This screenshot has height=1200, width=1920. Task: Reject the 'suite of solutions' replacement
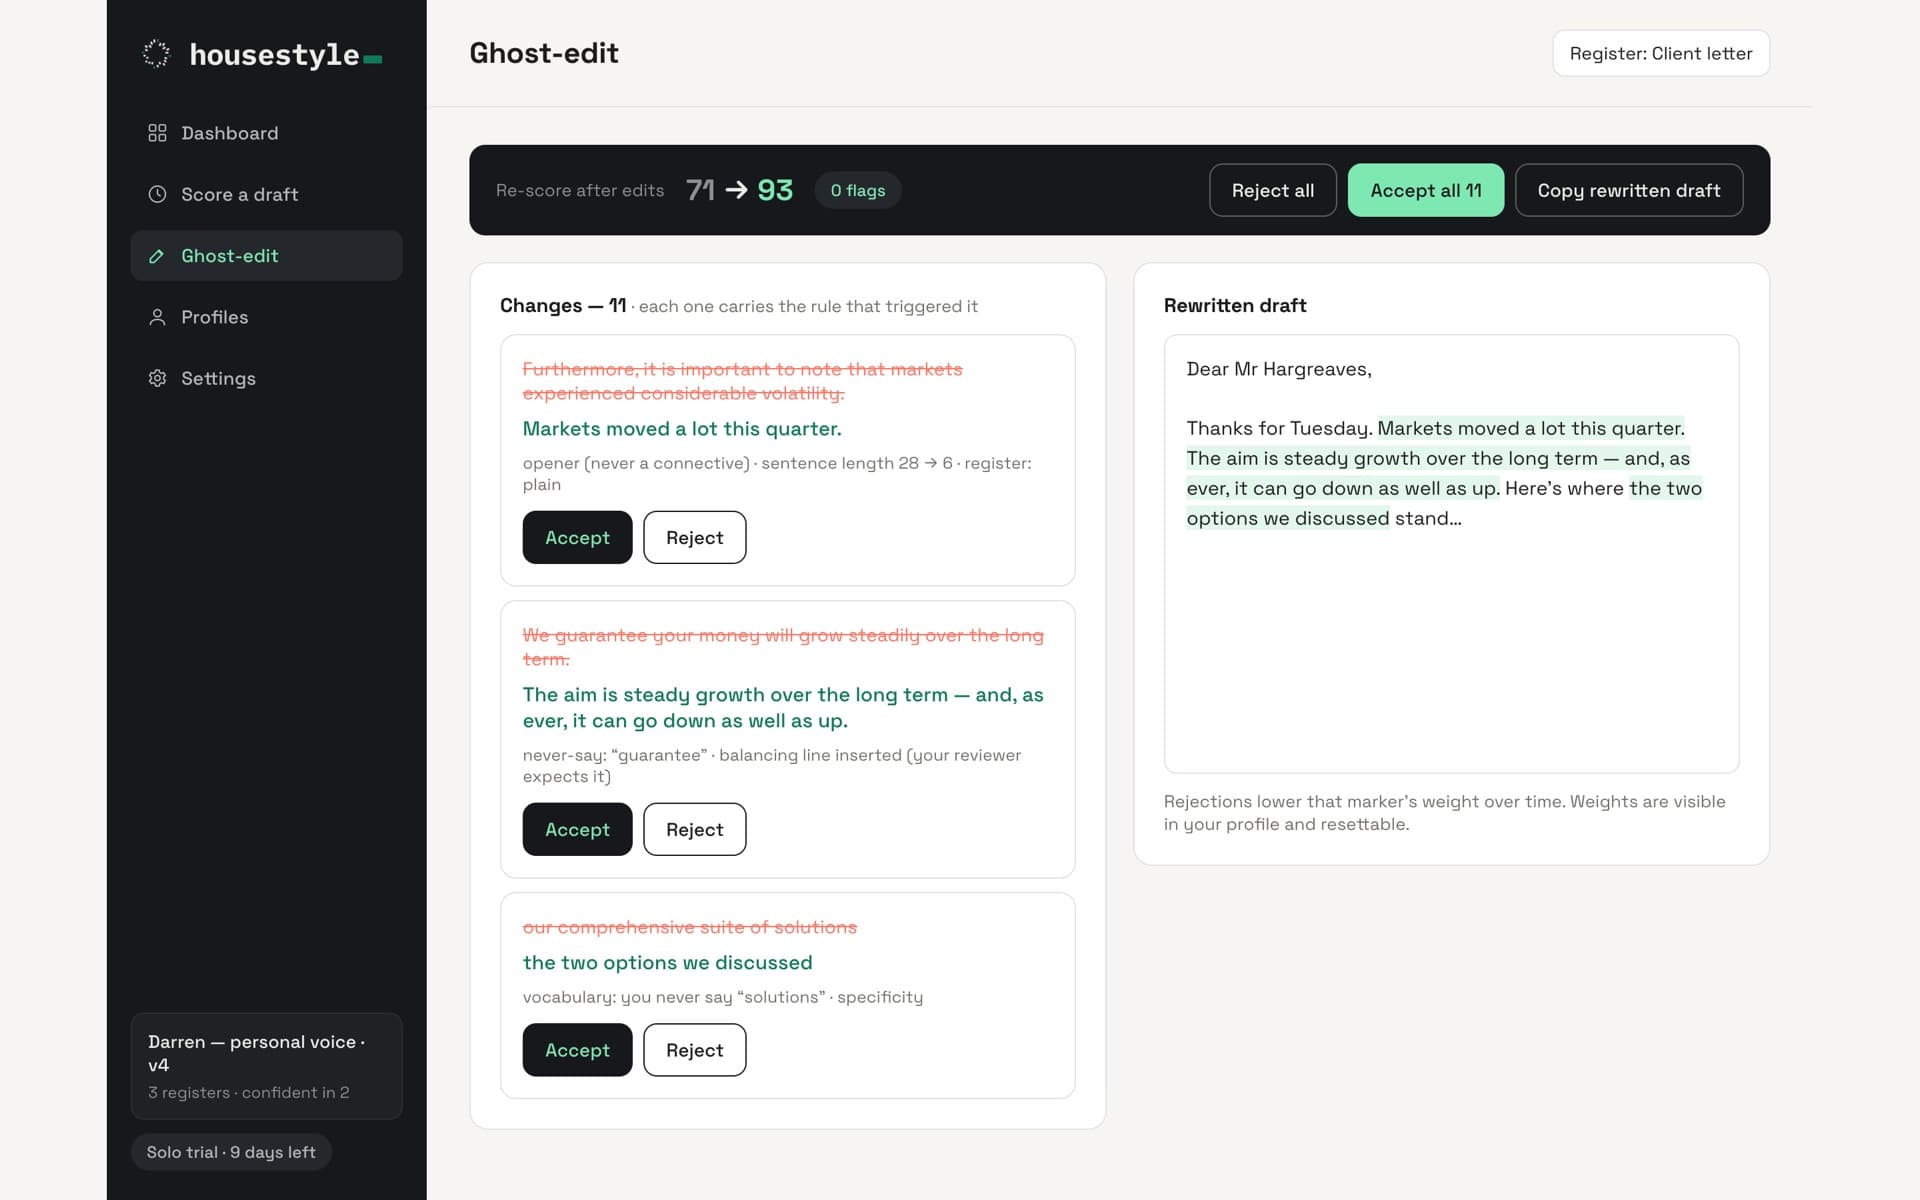[694, 1050]
